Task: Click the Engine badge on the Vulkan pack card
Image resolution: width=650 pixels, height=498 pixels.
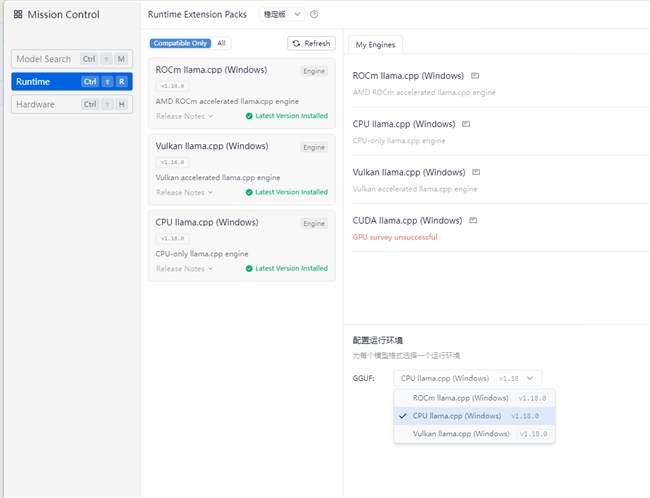Action: point(314,147)
